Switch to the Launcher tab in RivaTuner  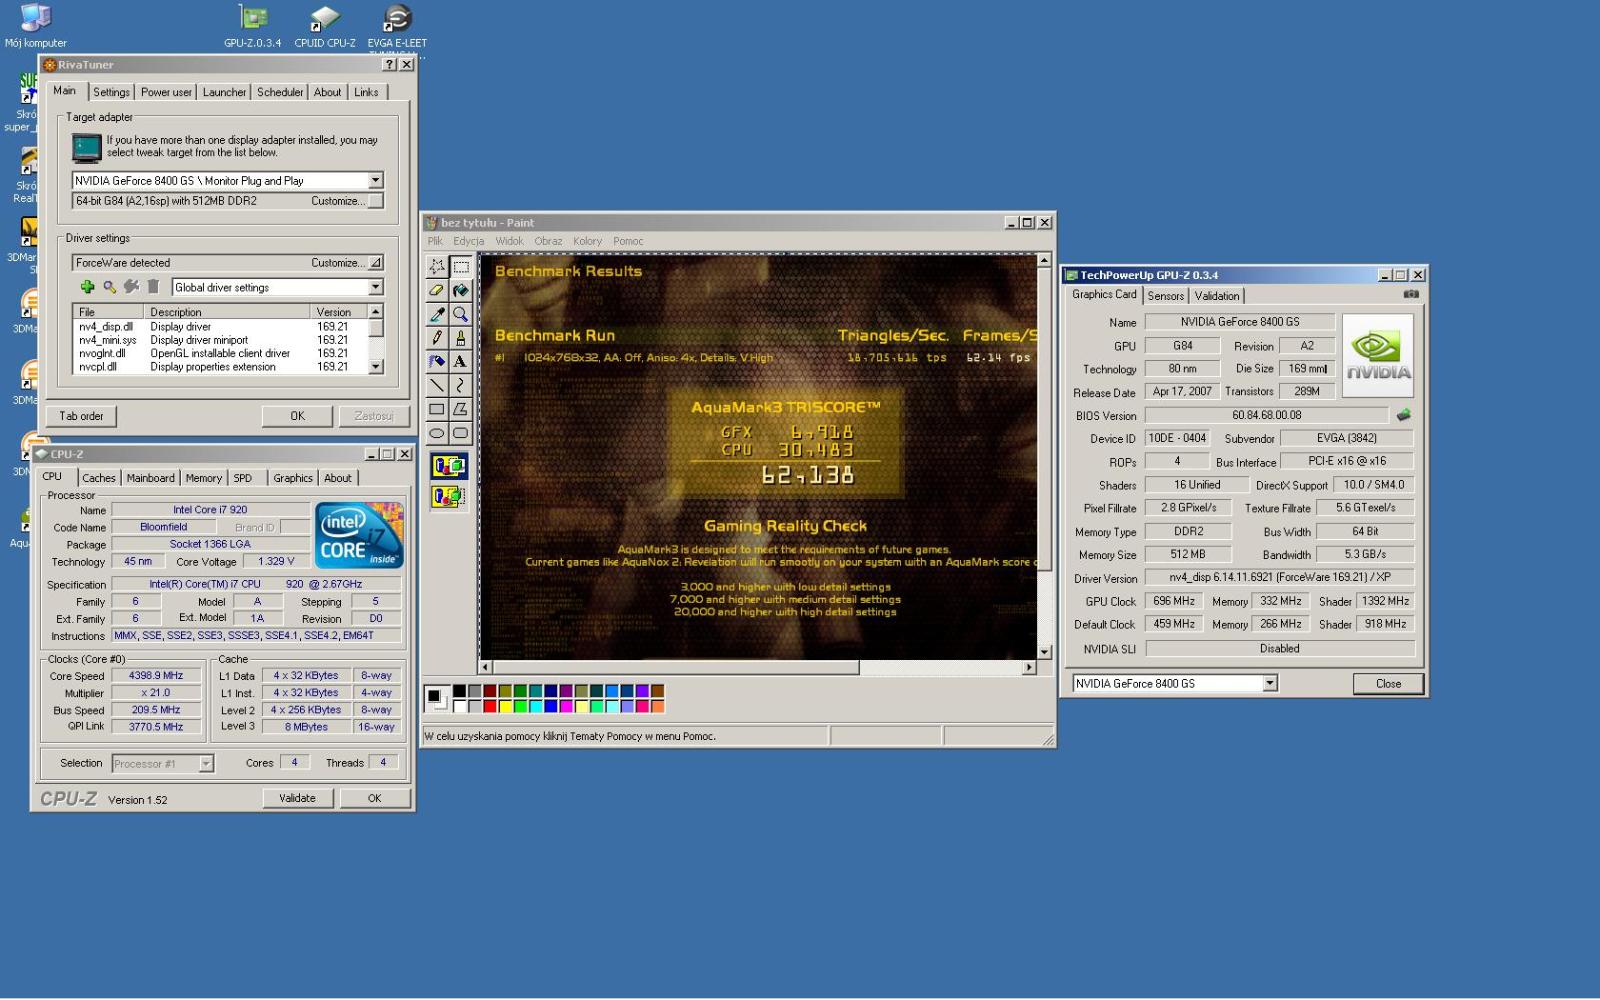[x=224, y=92]
